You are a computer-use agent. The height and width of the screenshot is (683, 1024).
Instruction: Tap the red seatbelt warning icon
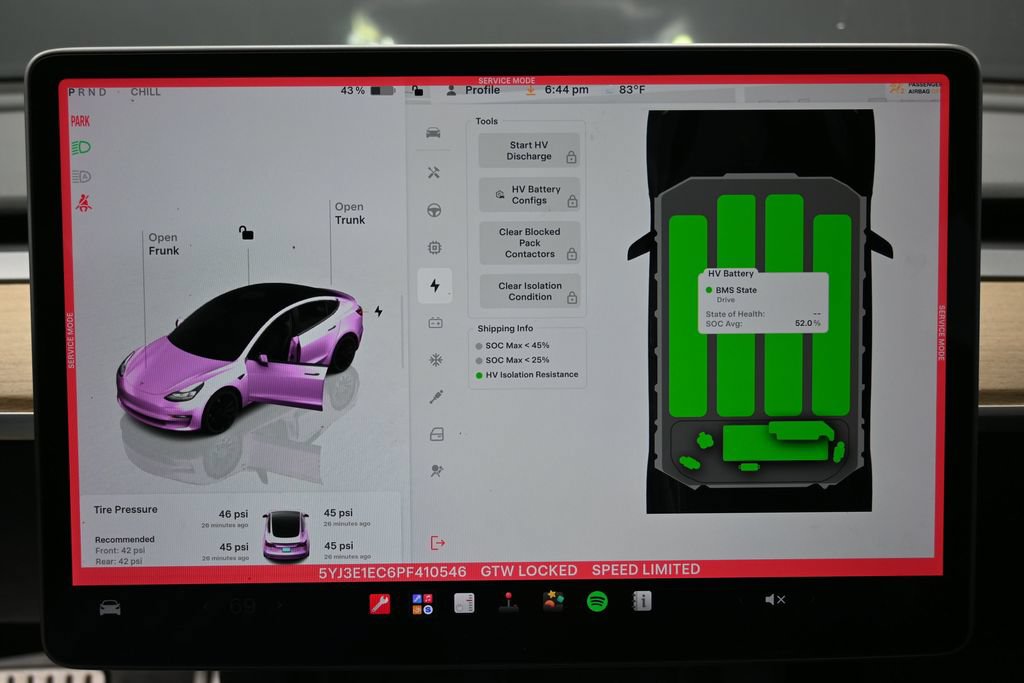pos(83,203)
